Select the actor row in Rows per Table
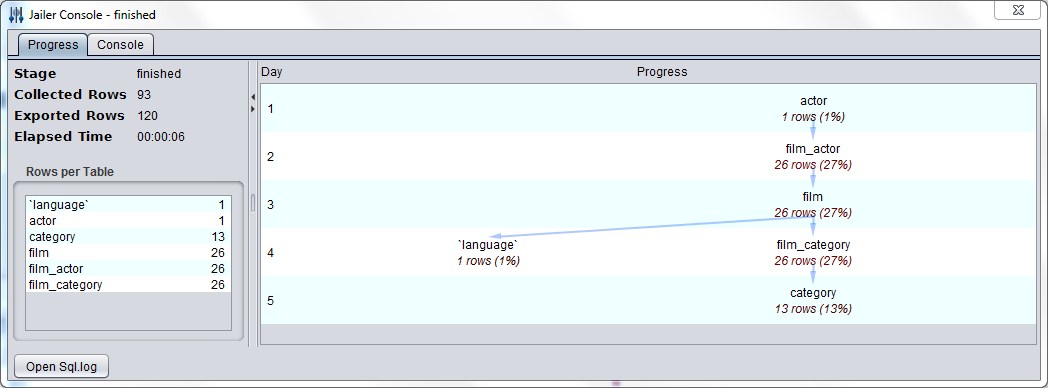The image size is (1048, 388). [x=128, y=221]
